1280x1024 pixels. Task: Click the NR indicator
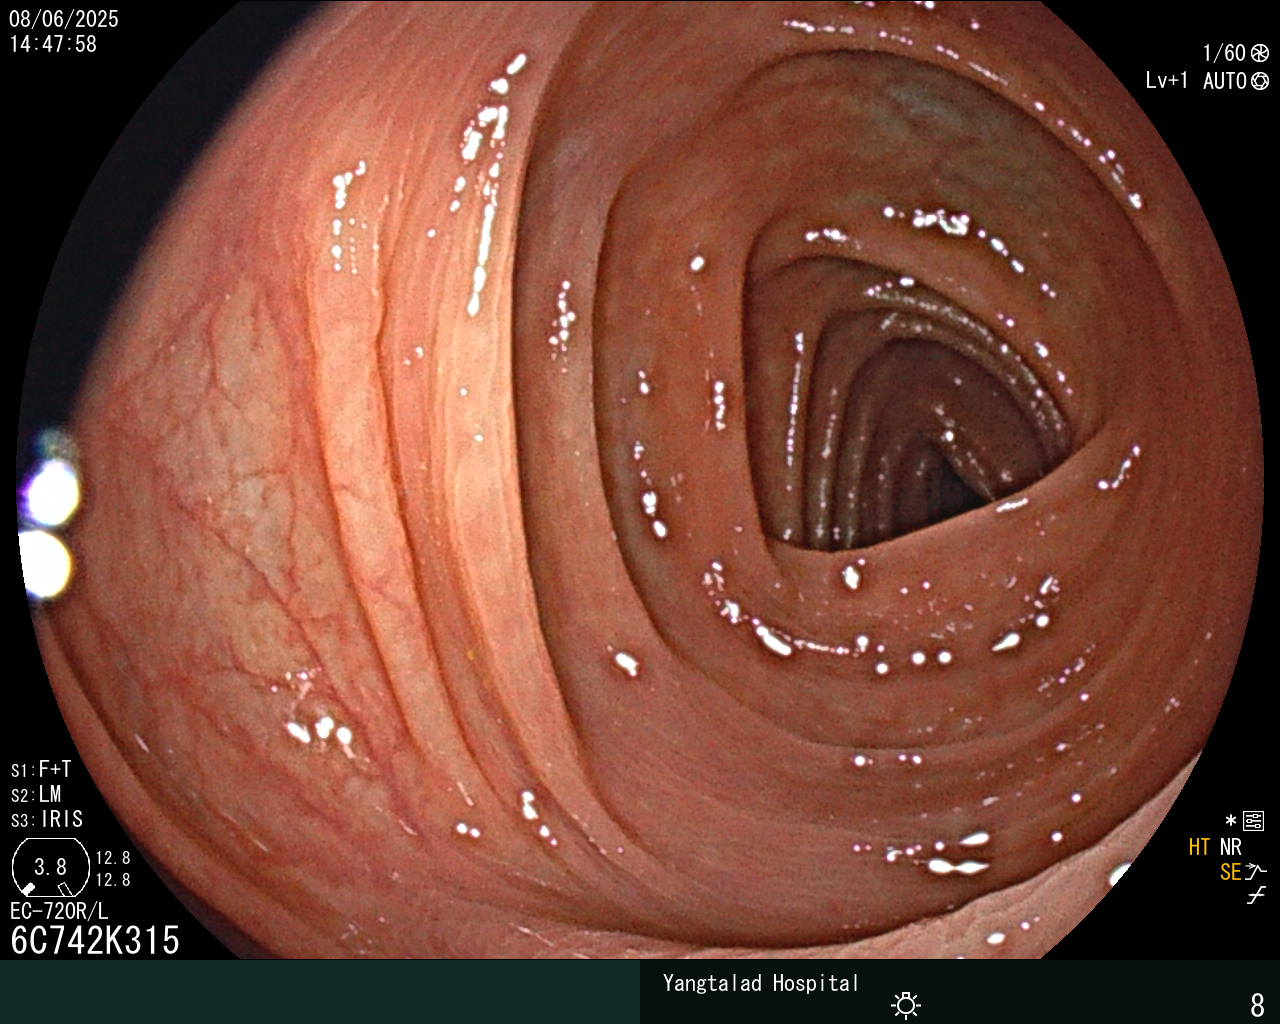point(1231,848)
